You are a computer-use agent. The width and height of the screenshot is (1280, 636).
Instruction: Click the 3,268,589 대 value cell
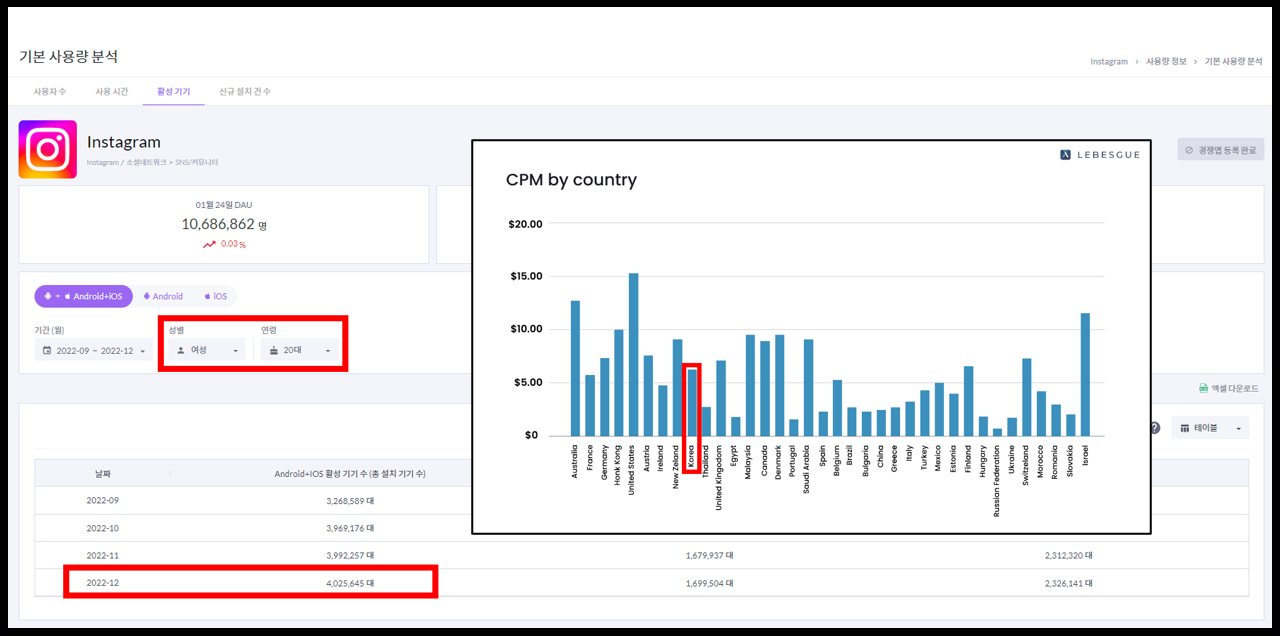pos(350,500)
